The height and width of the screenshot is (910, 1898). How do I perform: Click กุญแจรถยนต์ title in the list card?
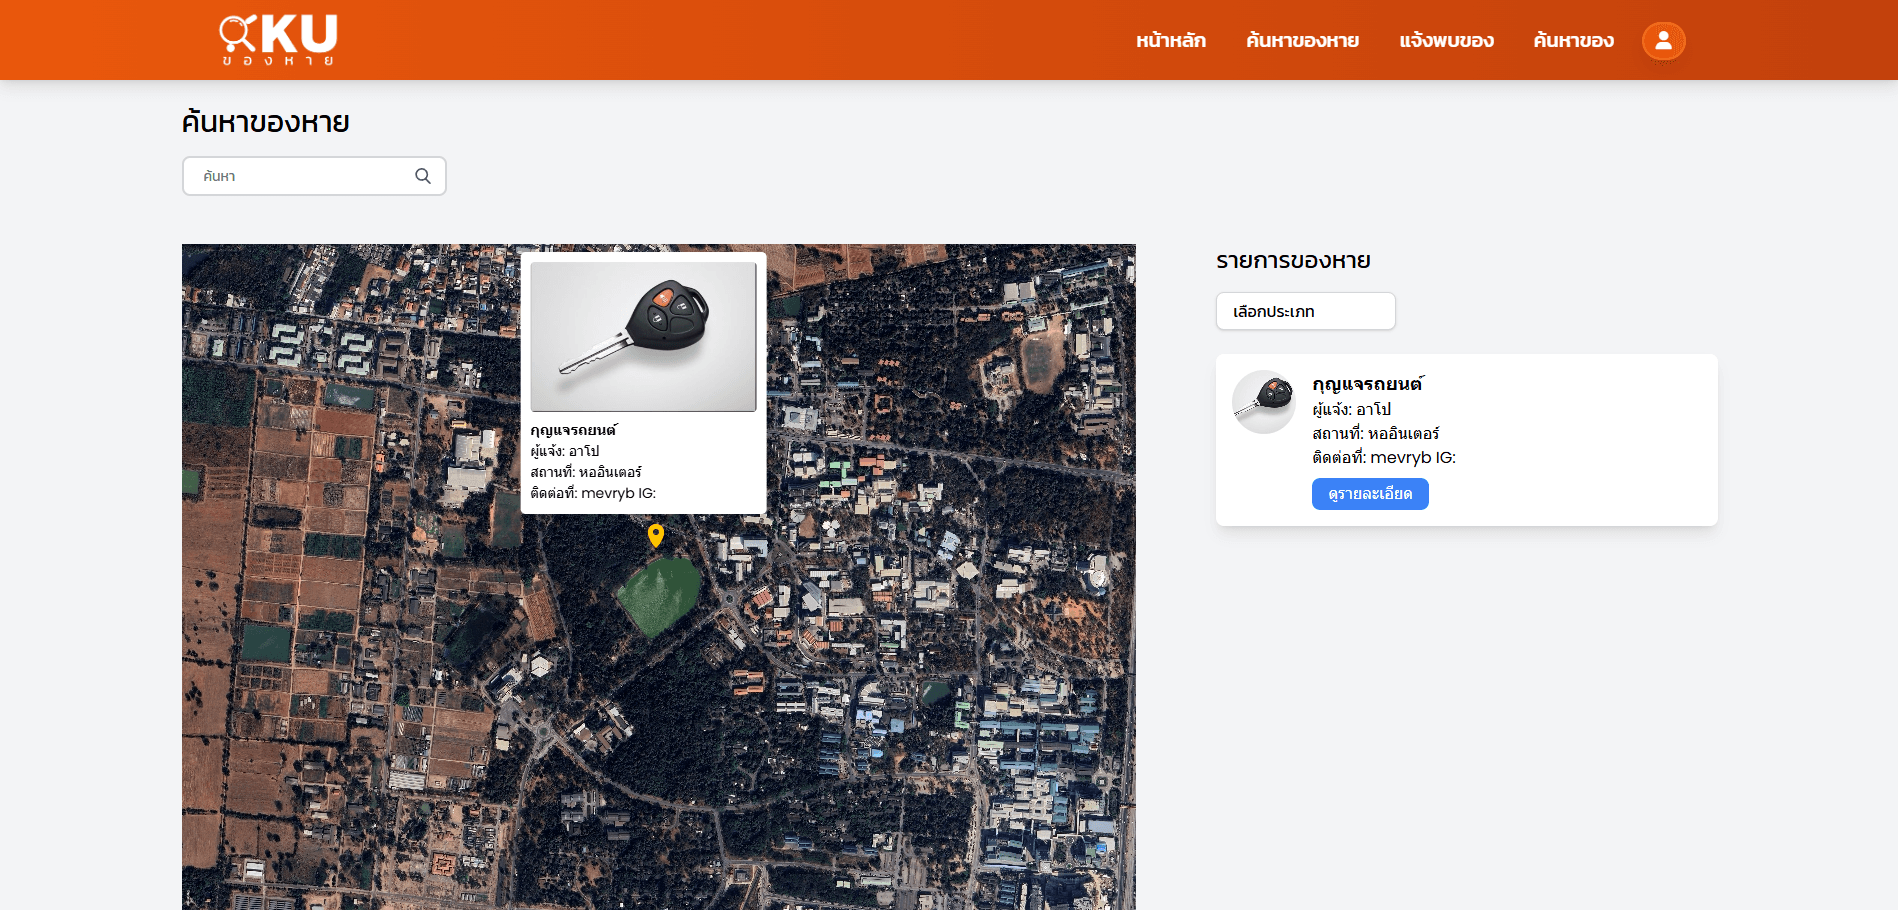[x=1367, y=384]
